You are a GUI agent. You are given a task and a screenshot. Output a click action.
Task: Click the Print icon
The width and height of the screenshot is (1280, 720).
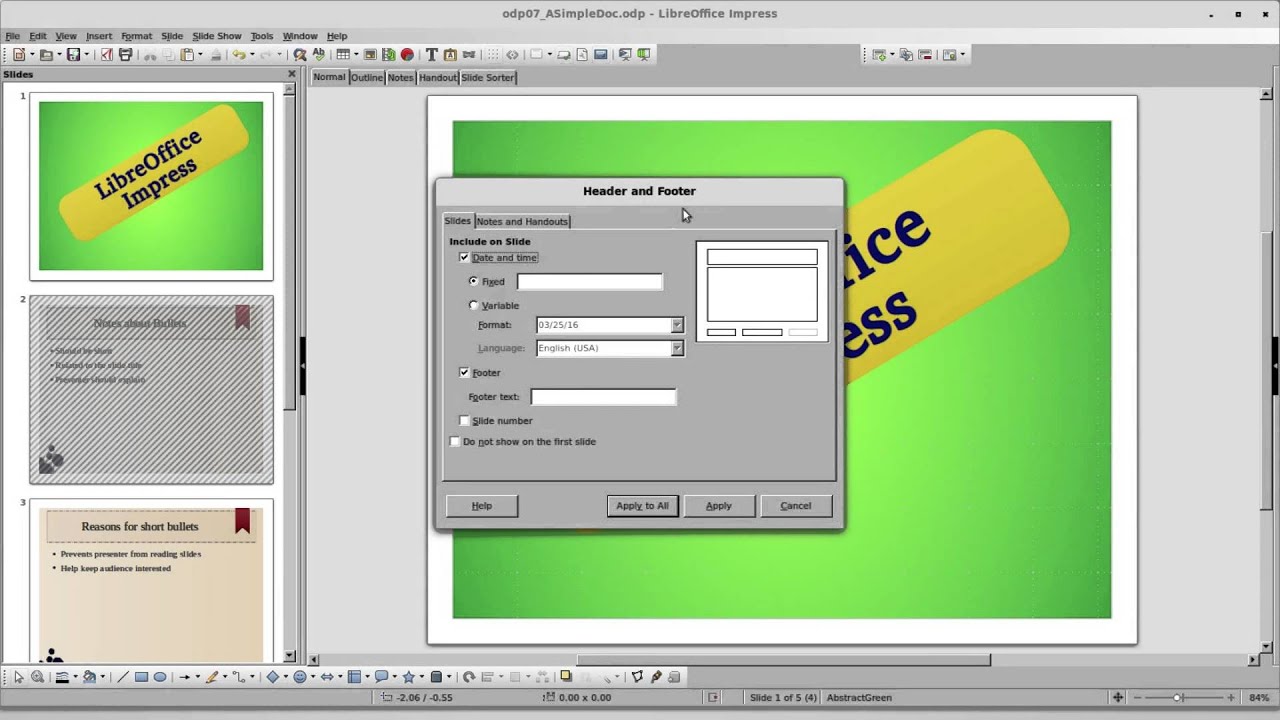(x=126, y=55)
